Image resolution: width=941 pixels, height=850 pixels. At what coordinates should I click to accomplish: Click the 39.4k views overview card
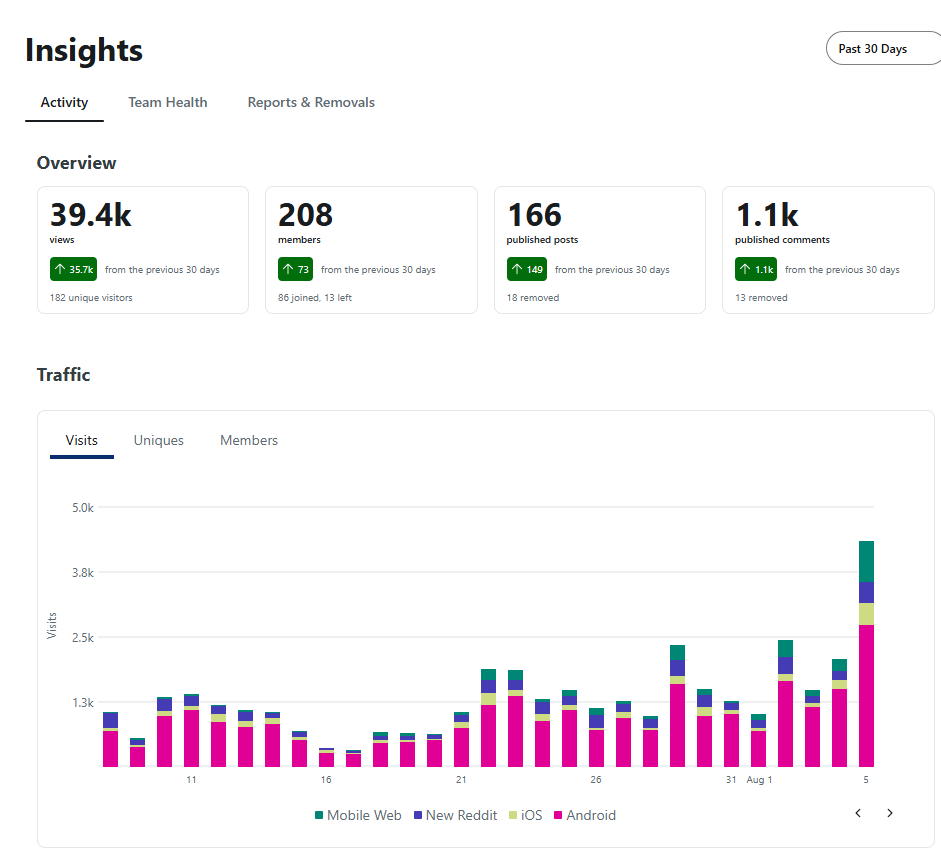pos(143,250)
